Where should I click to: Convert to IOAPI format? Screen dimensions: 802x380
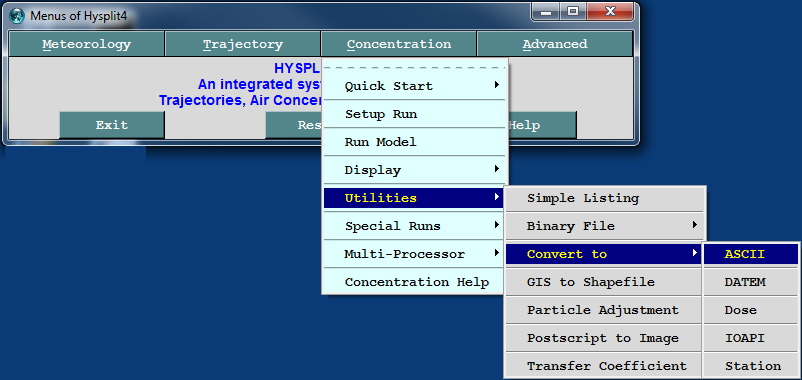751,338
